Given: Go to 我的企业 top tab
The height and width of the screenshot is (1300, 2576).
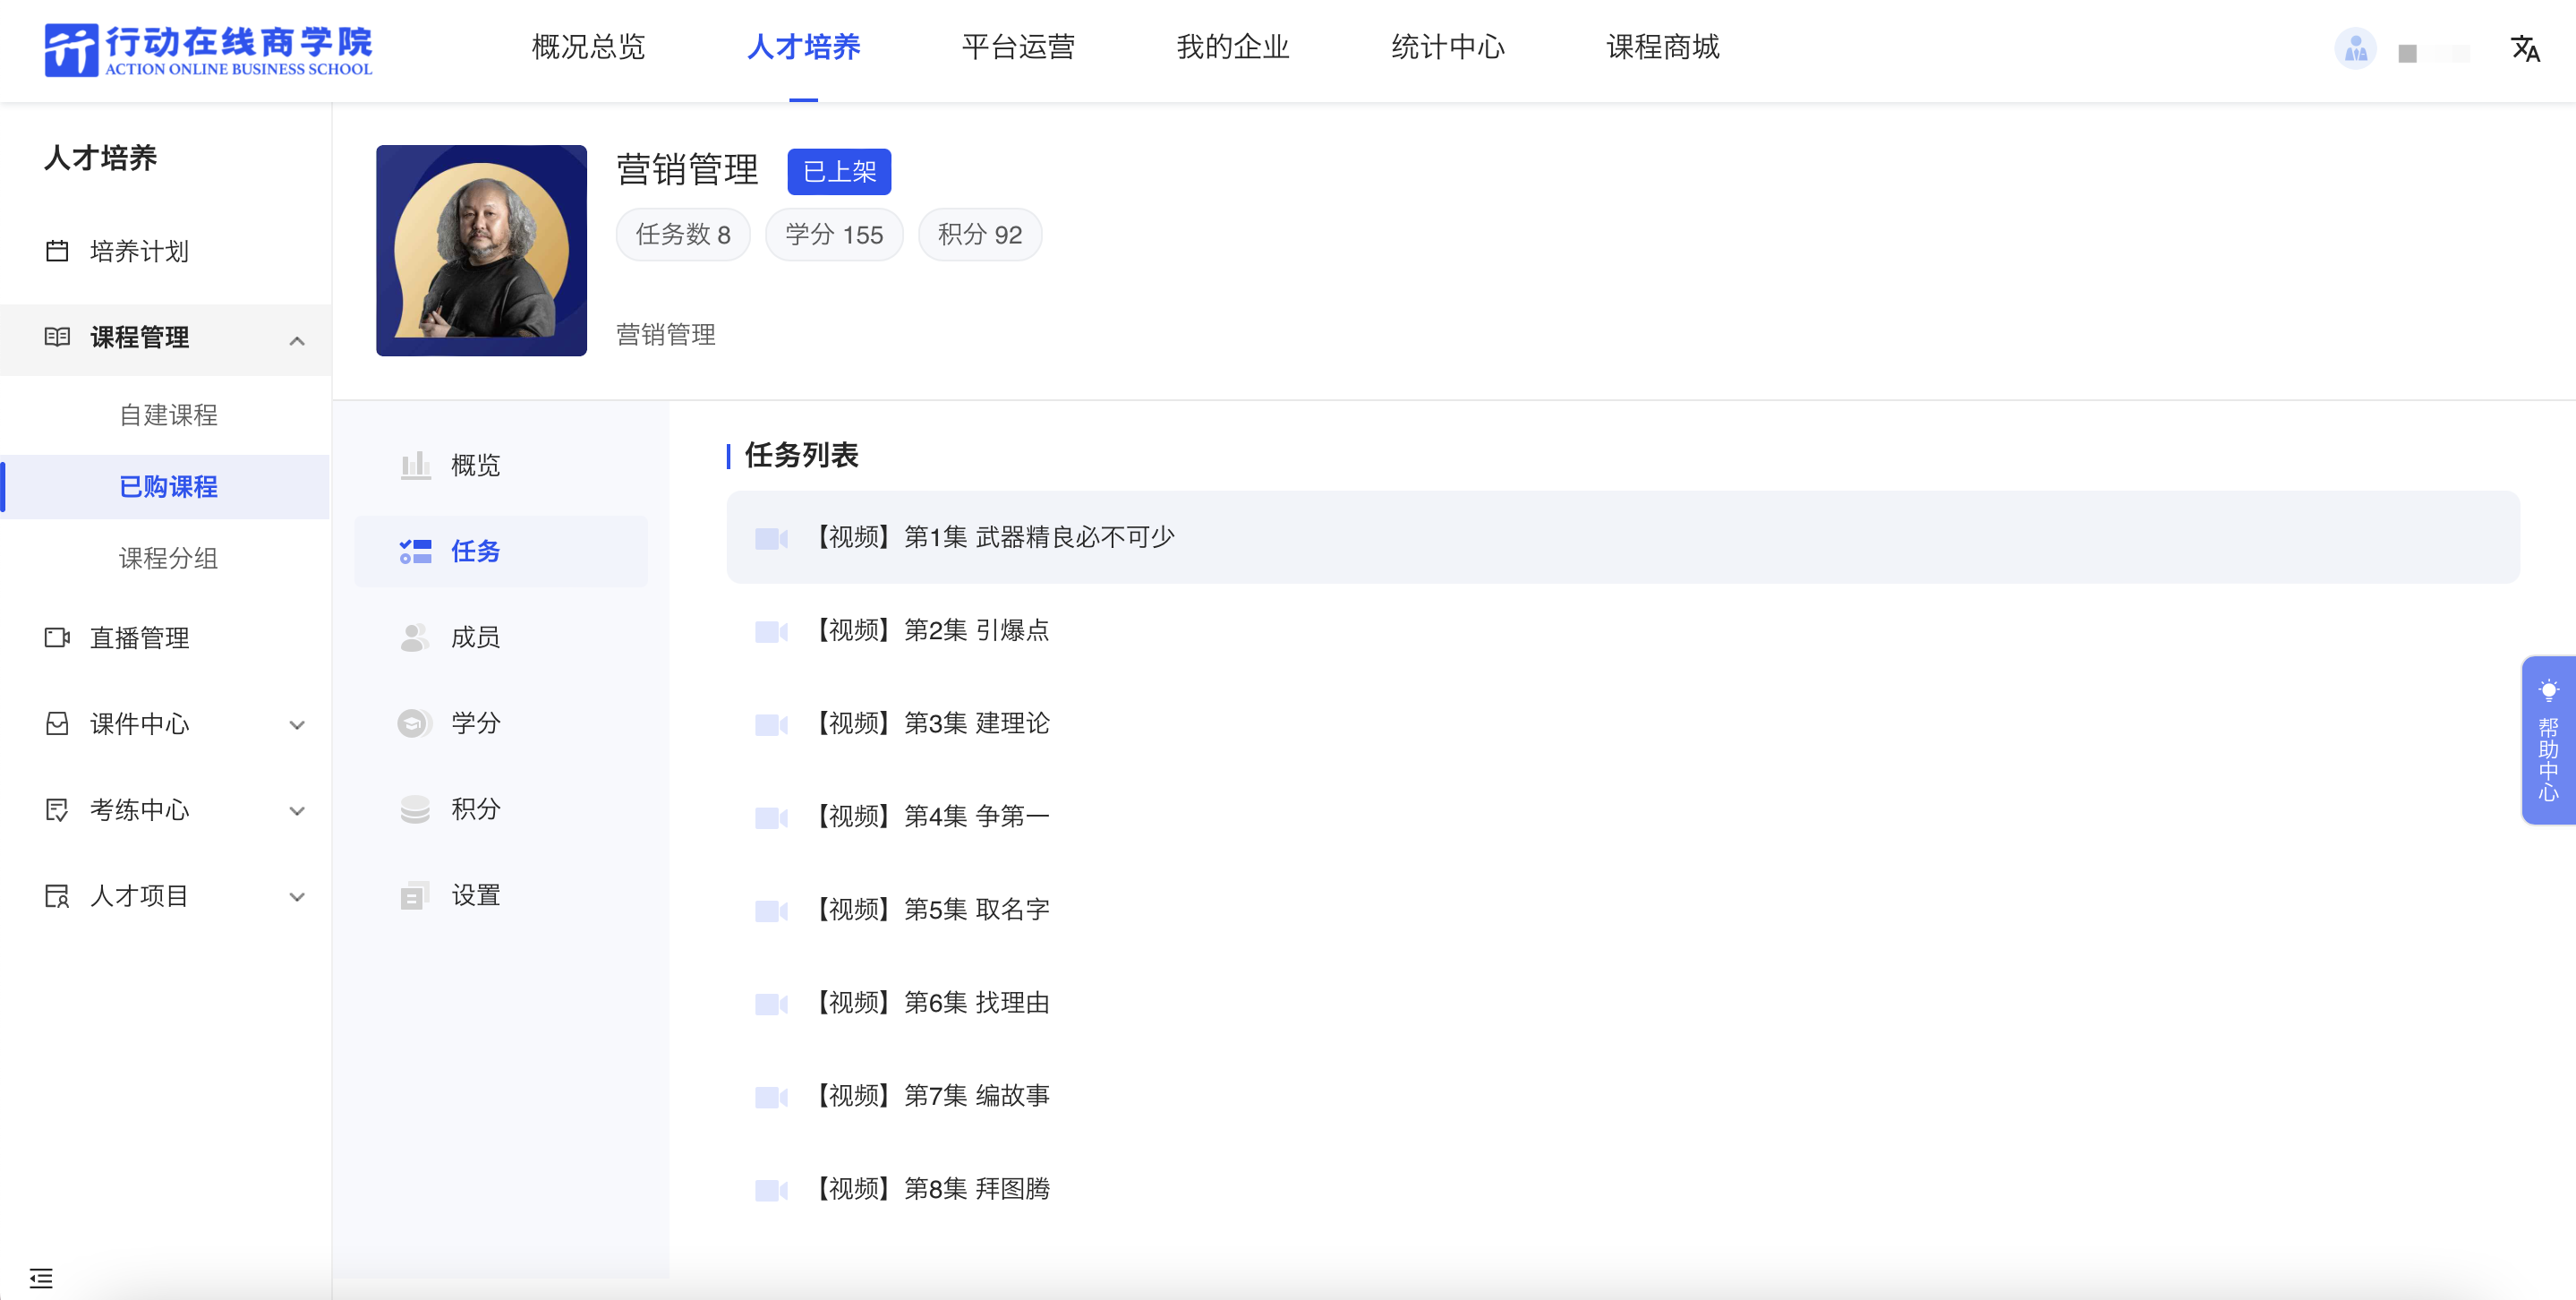Looking at the screenshot, I should click(x=1233, y=47).
